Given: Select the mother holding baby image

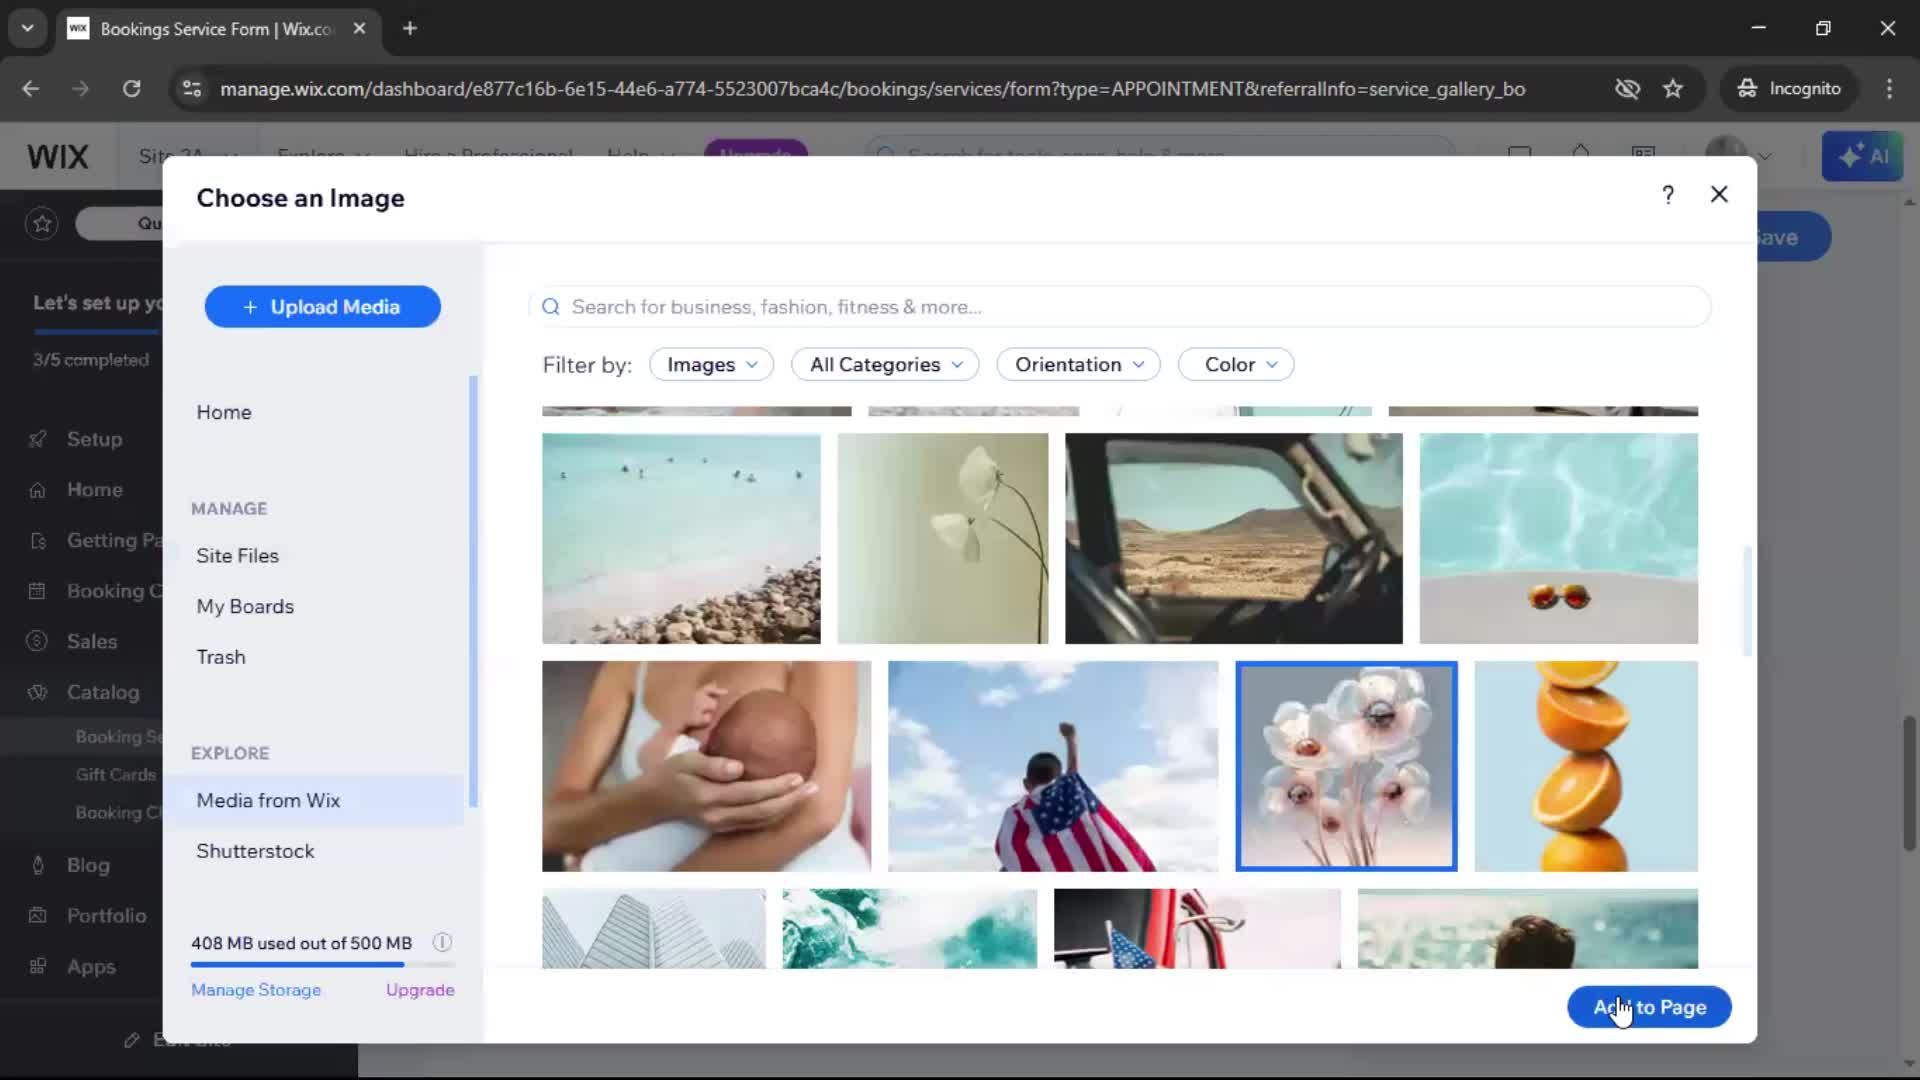Looking at the screenshot, I should point(706,766).
